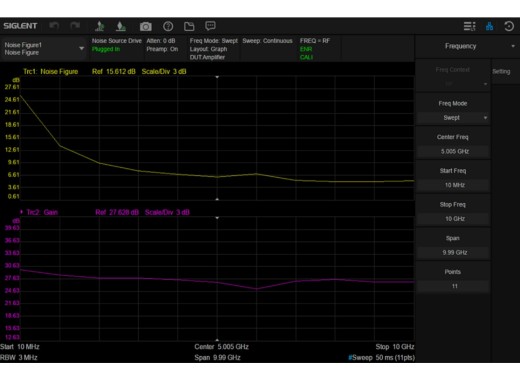This screenshot has width=520, height=380.
Task: Open the Freq Mode Swept dropdown
Action: click(x=453, y=118)
